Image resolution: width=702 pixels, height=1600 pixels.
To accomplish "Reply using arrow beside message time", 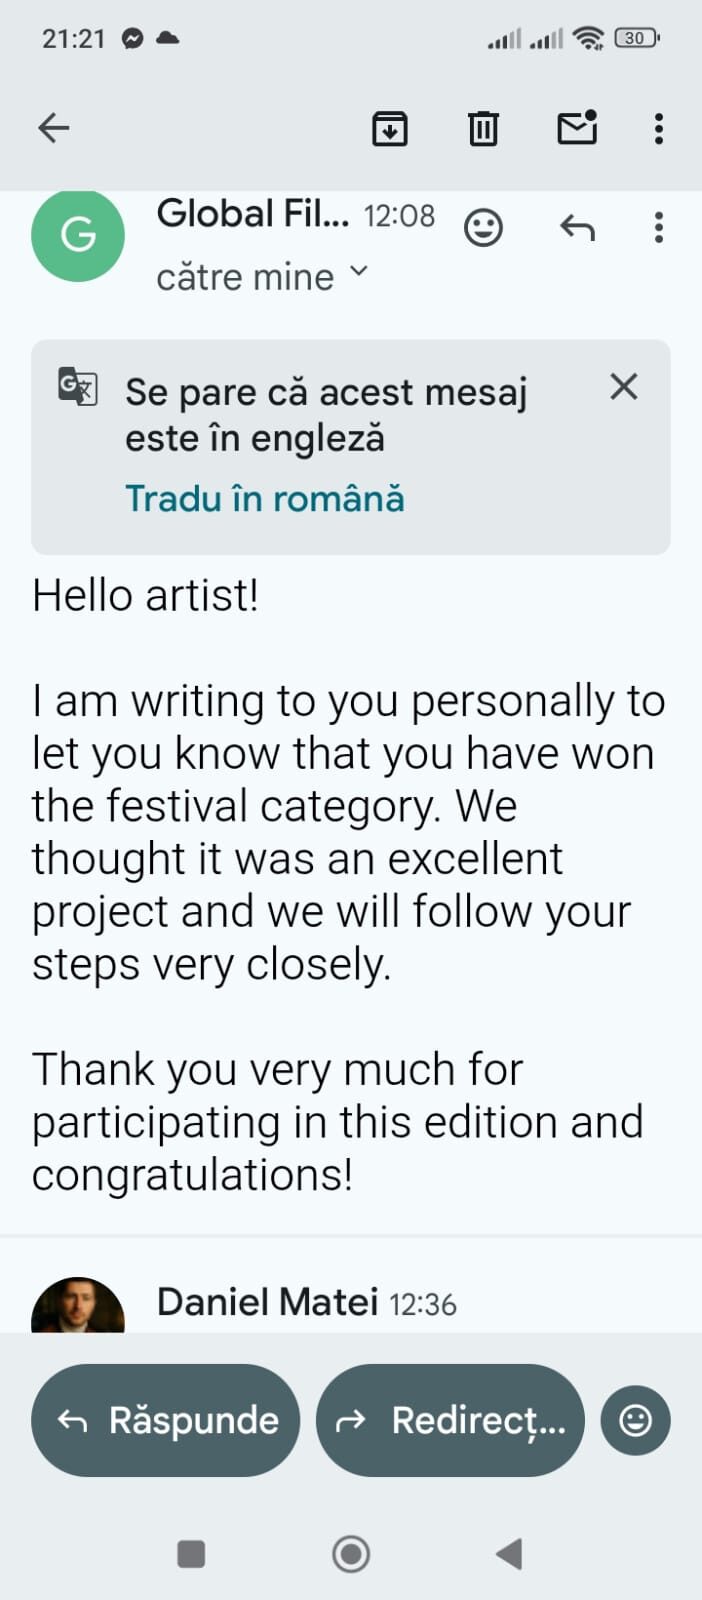I will pyautogui.click(x=577, y=228).
